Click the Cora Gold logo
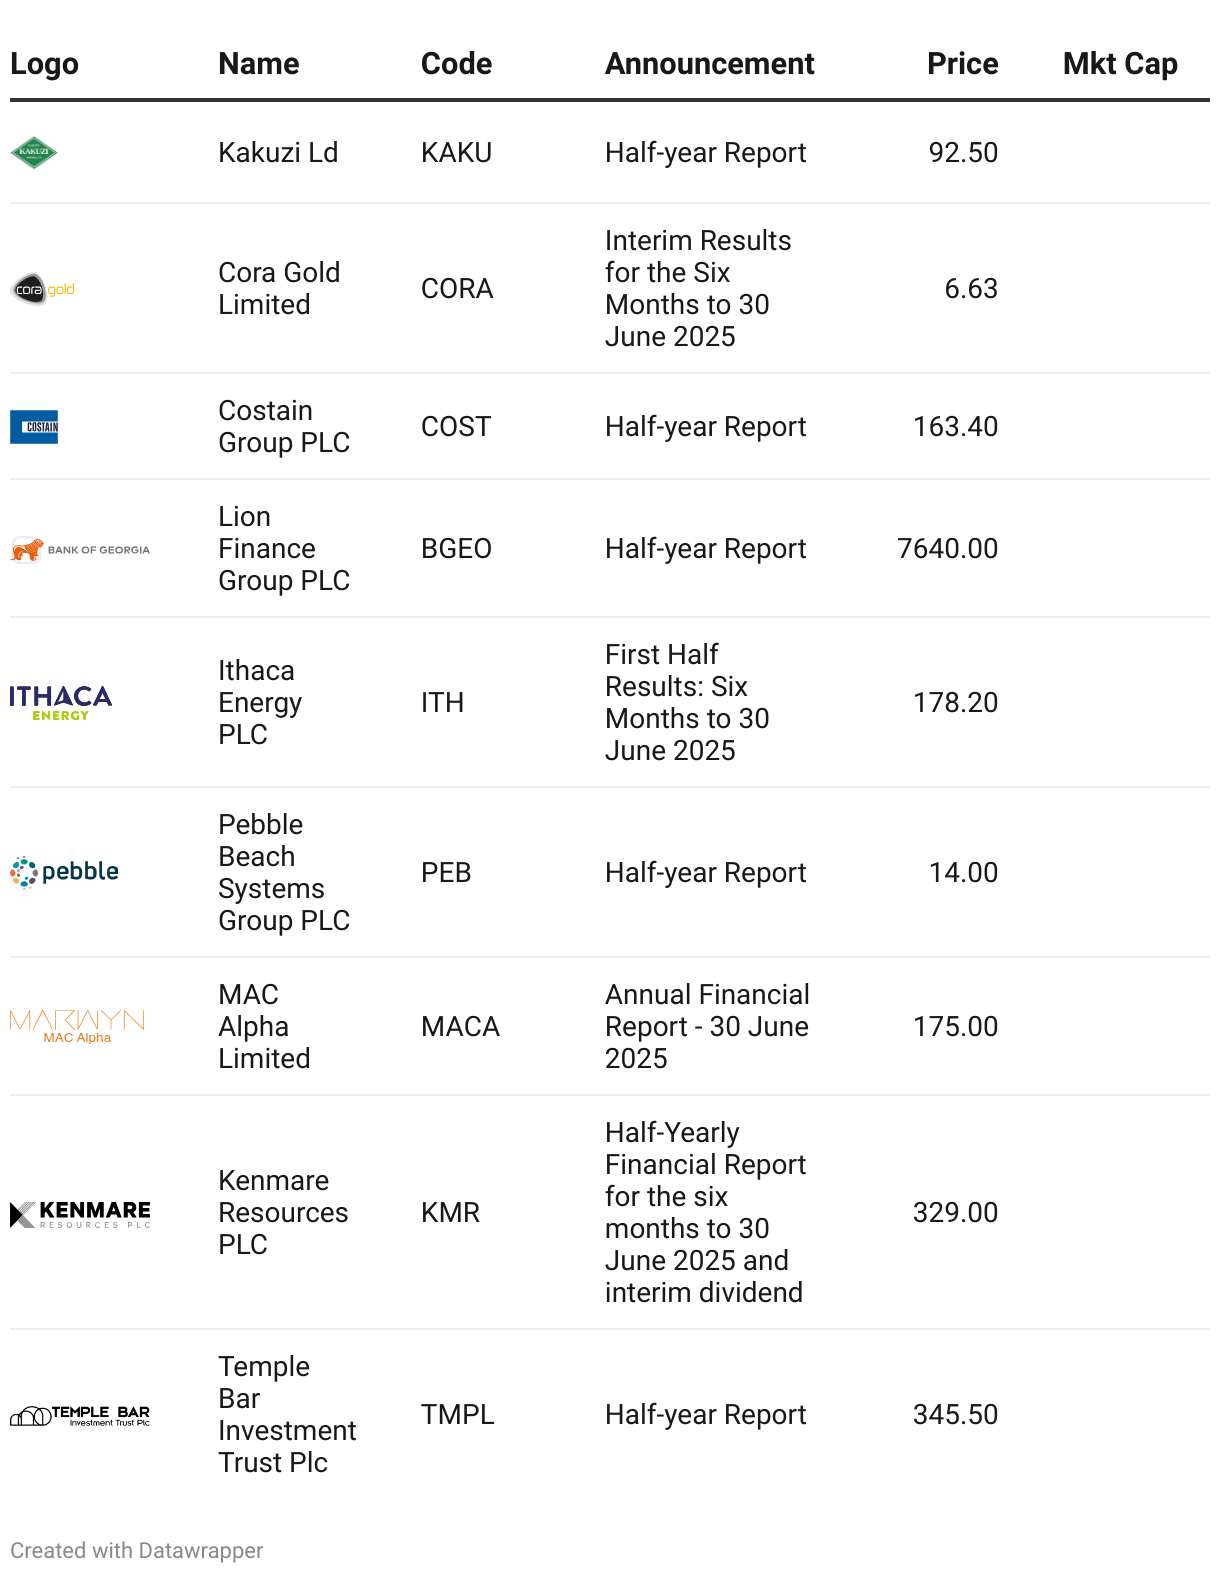The width and height of the screenshot is (1220, 1574). pos(43,289)
